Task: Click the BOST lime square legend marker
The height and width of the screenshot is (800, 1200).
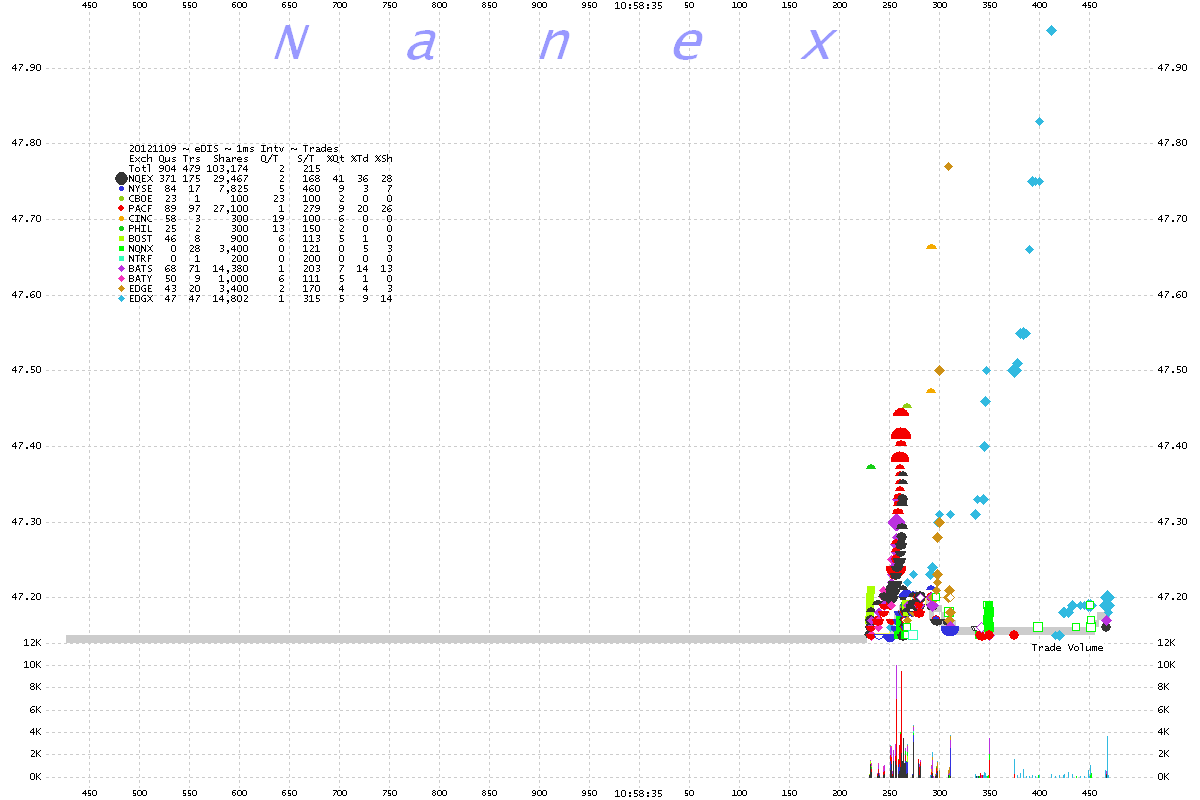Action: [x=121, y=238]
